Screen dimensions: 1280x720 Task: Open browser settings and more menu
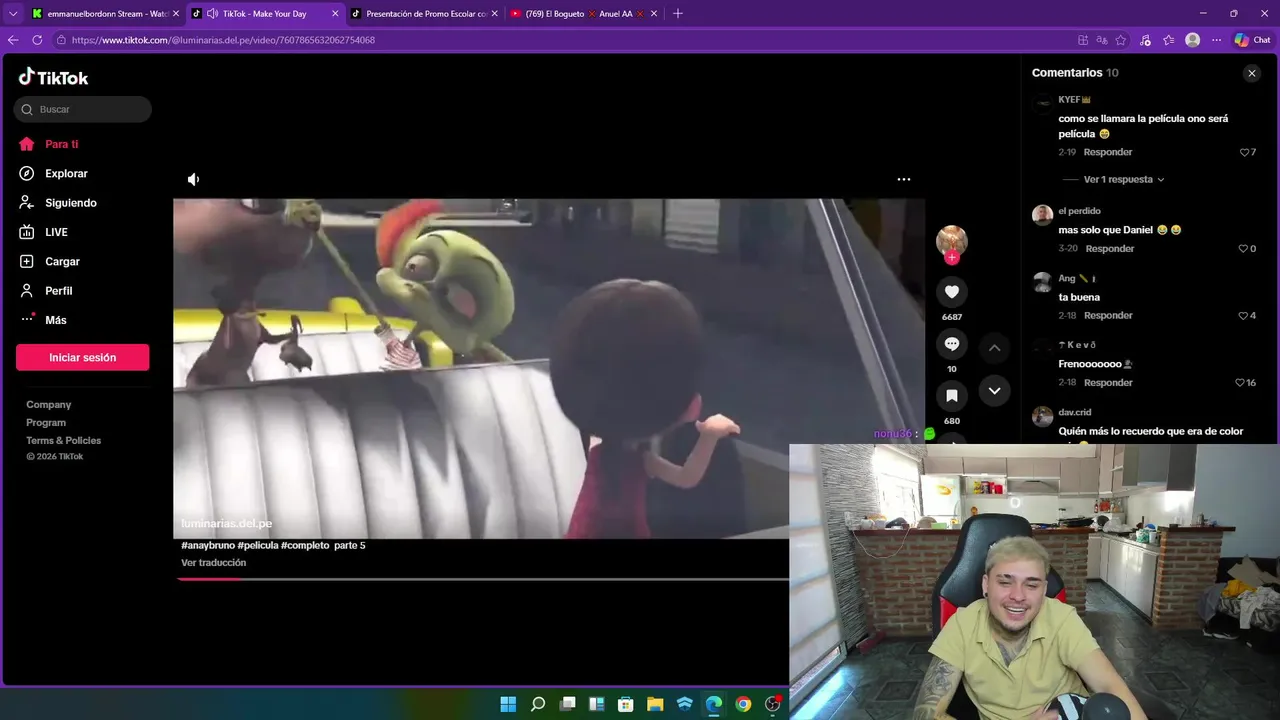[x=1216, y=40]
